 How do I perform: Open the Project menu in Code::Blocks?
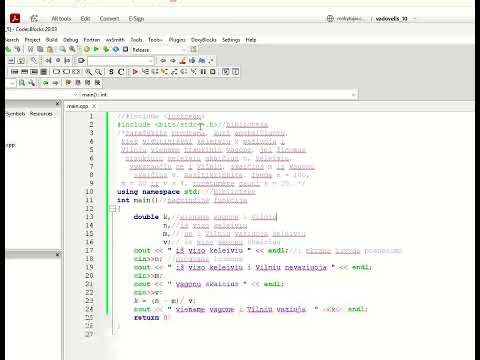pyautogui.click(x=32, y=40)
